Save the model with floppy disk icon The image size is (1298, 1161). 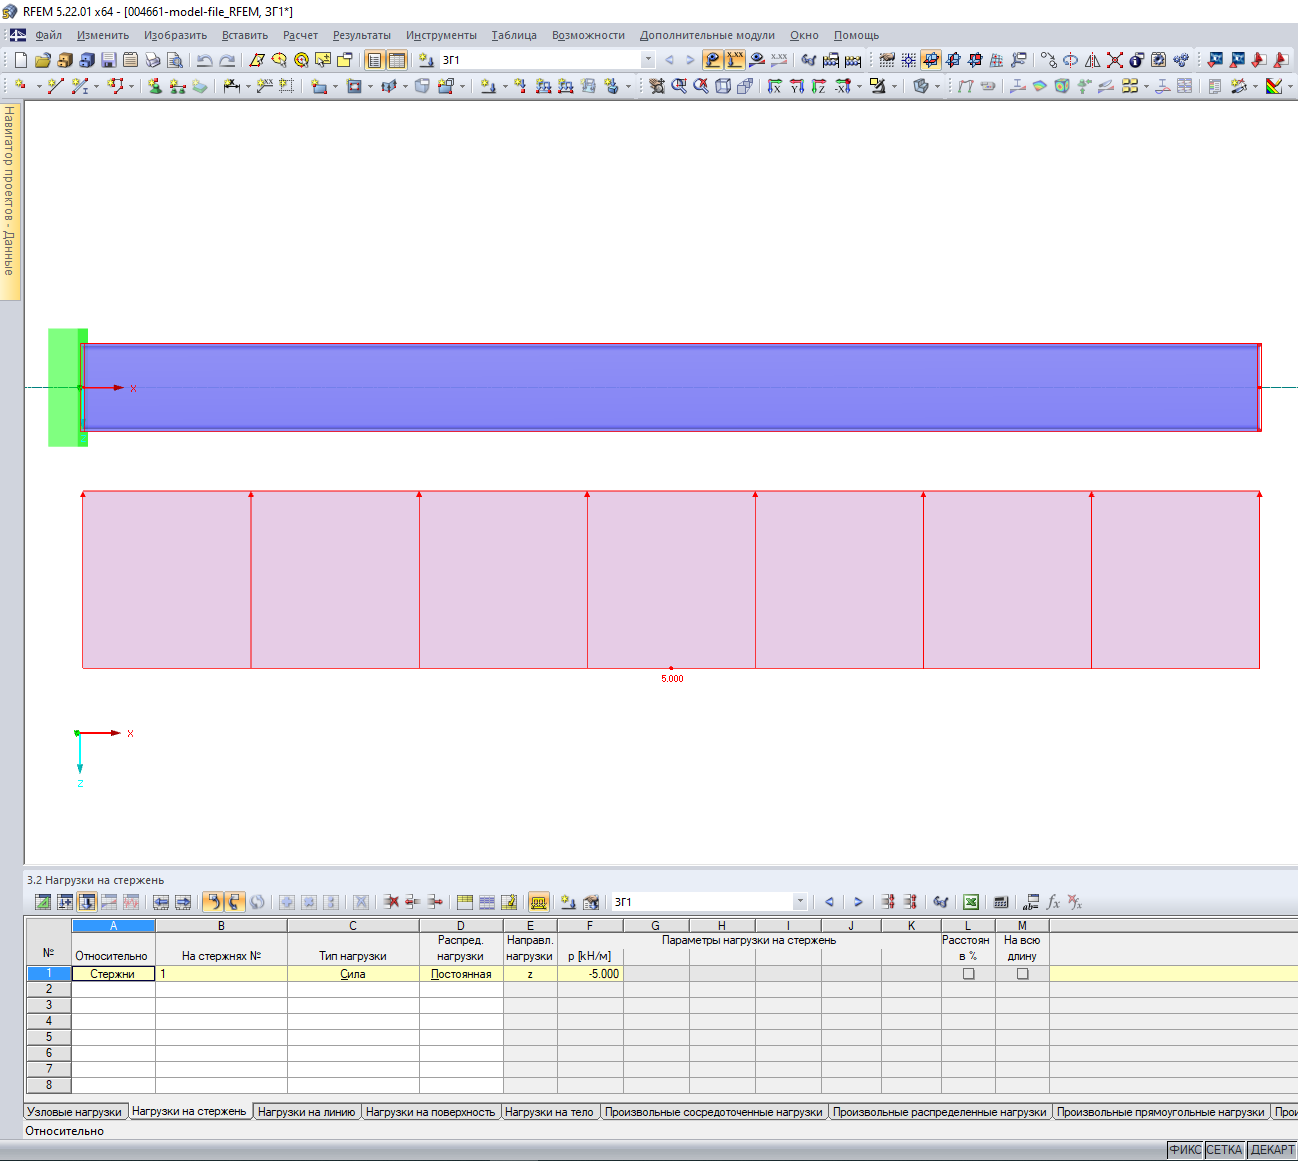coord(109,60)
